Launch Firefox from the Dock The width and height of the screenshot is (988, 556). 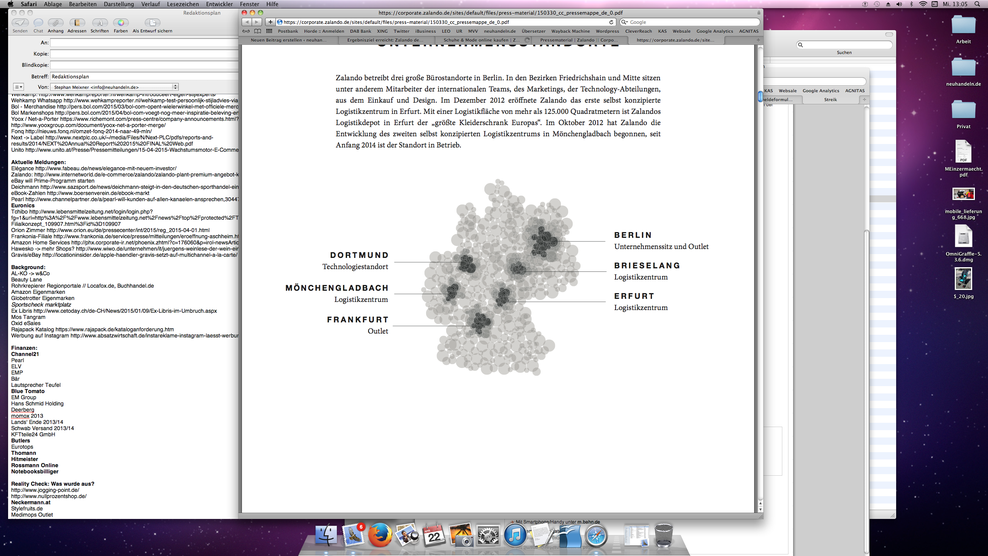[380, 535]
